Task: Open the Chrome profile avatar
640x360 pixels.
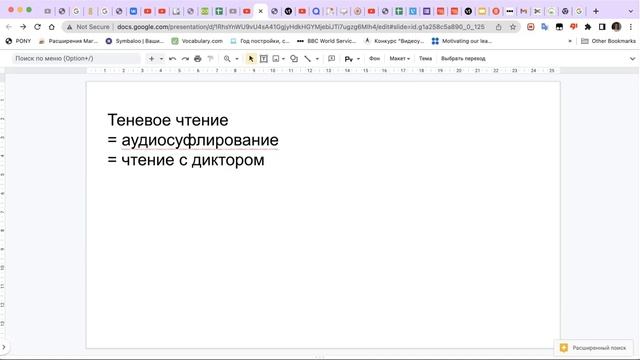Action: (x=616, y=27)
